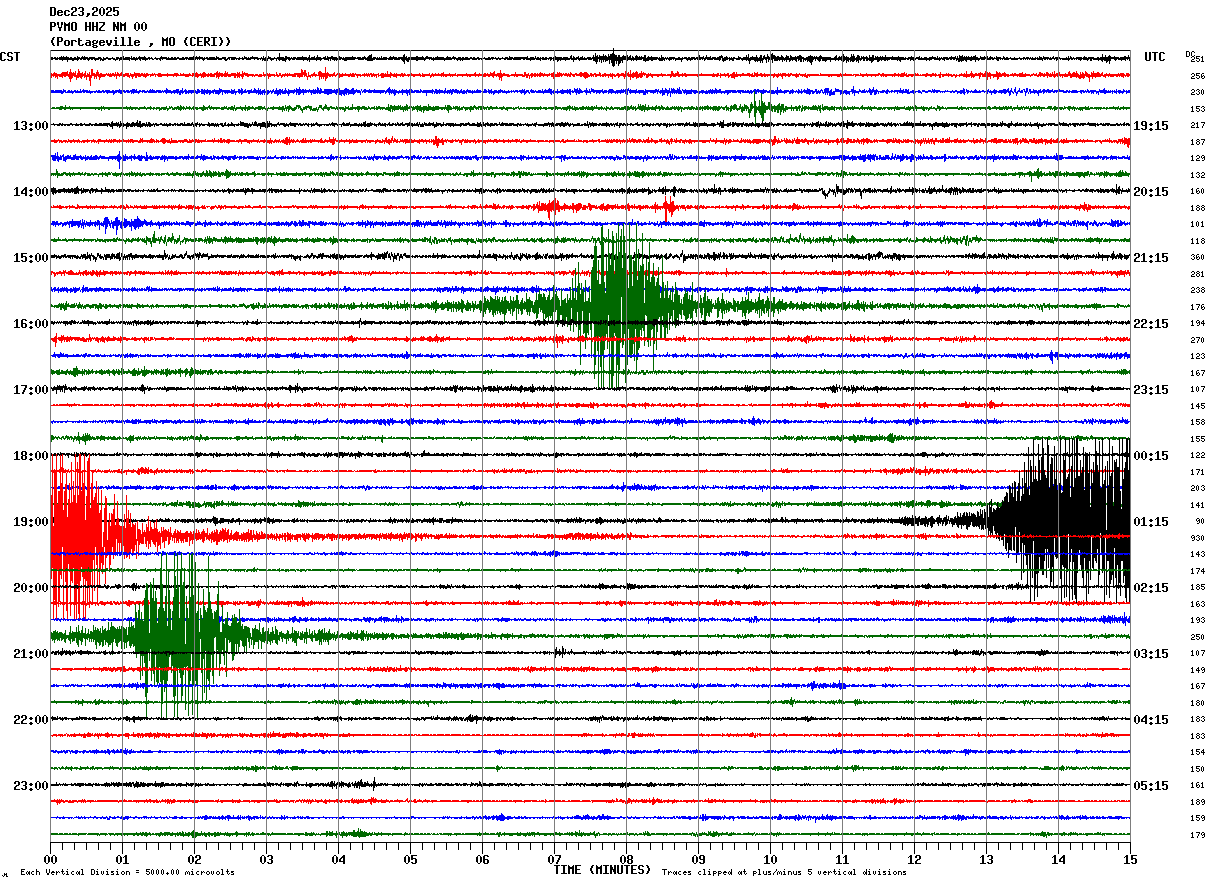This screenshot has width=1210, height=886.
Task: Select the 15:00 CST time label
Action: tap(30, 258)
